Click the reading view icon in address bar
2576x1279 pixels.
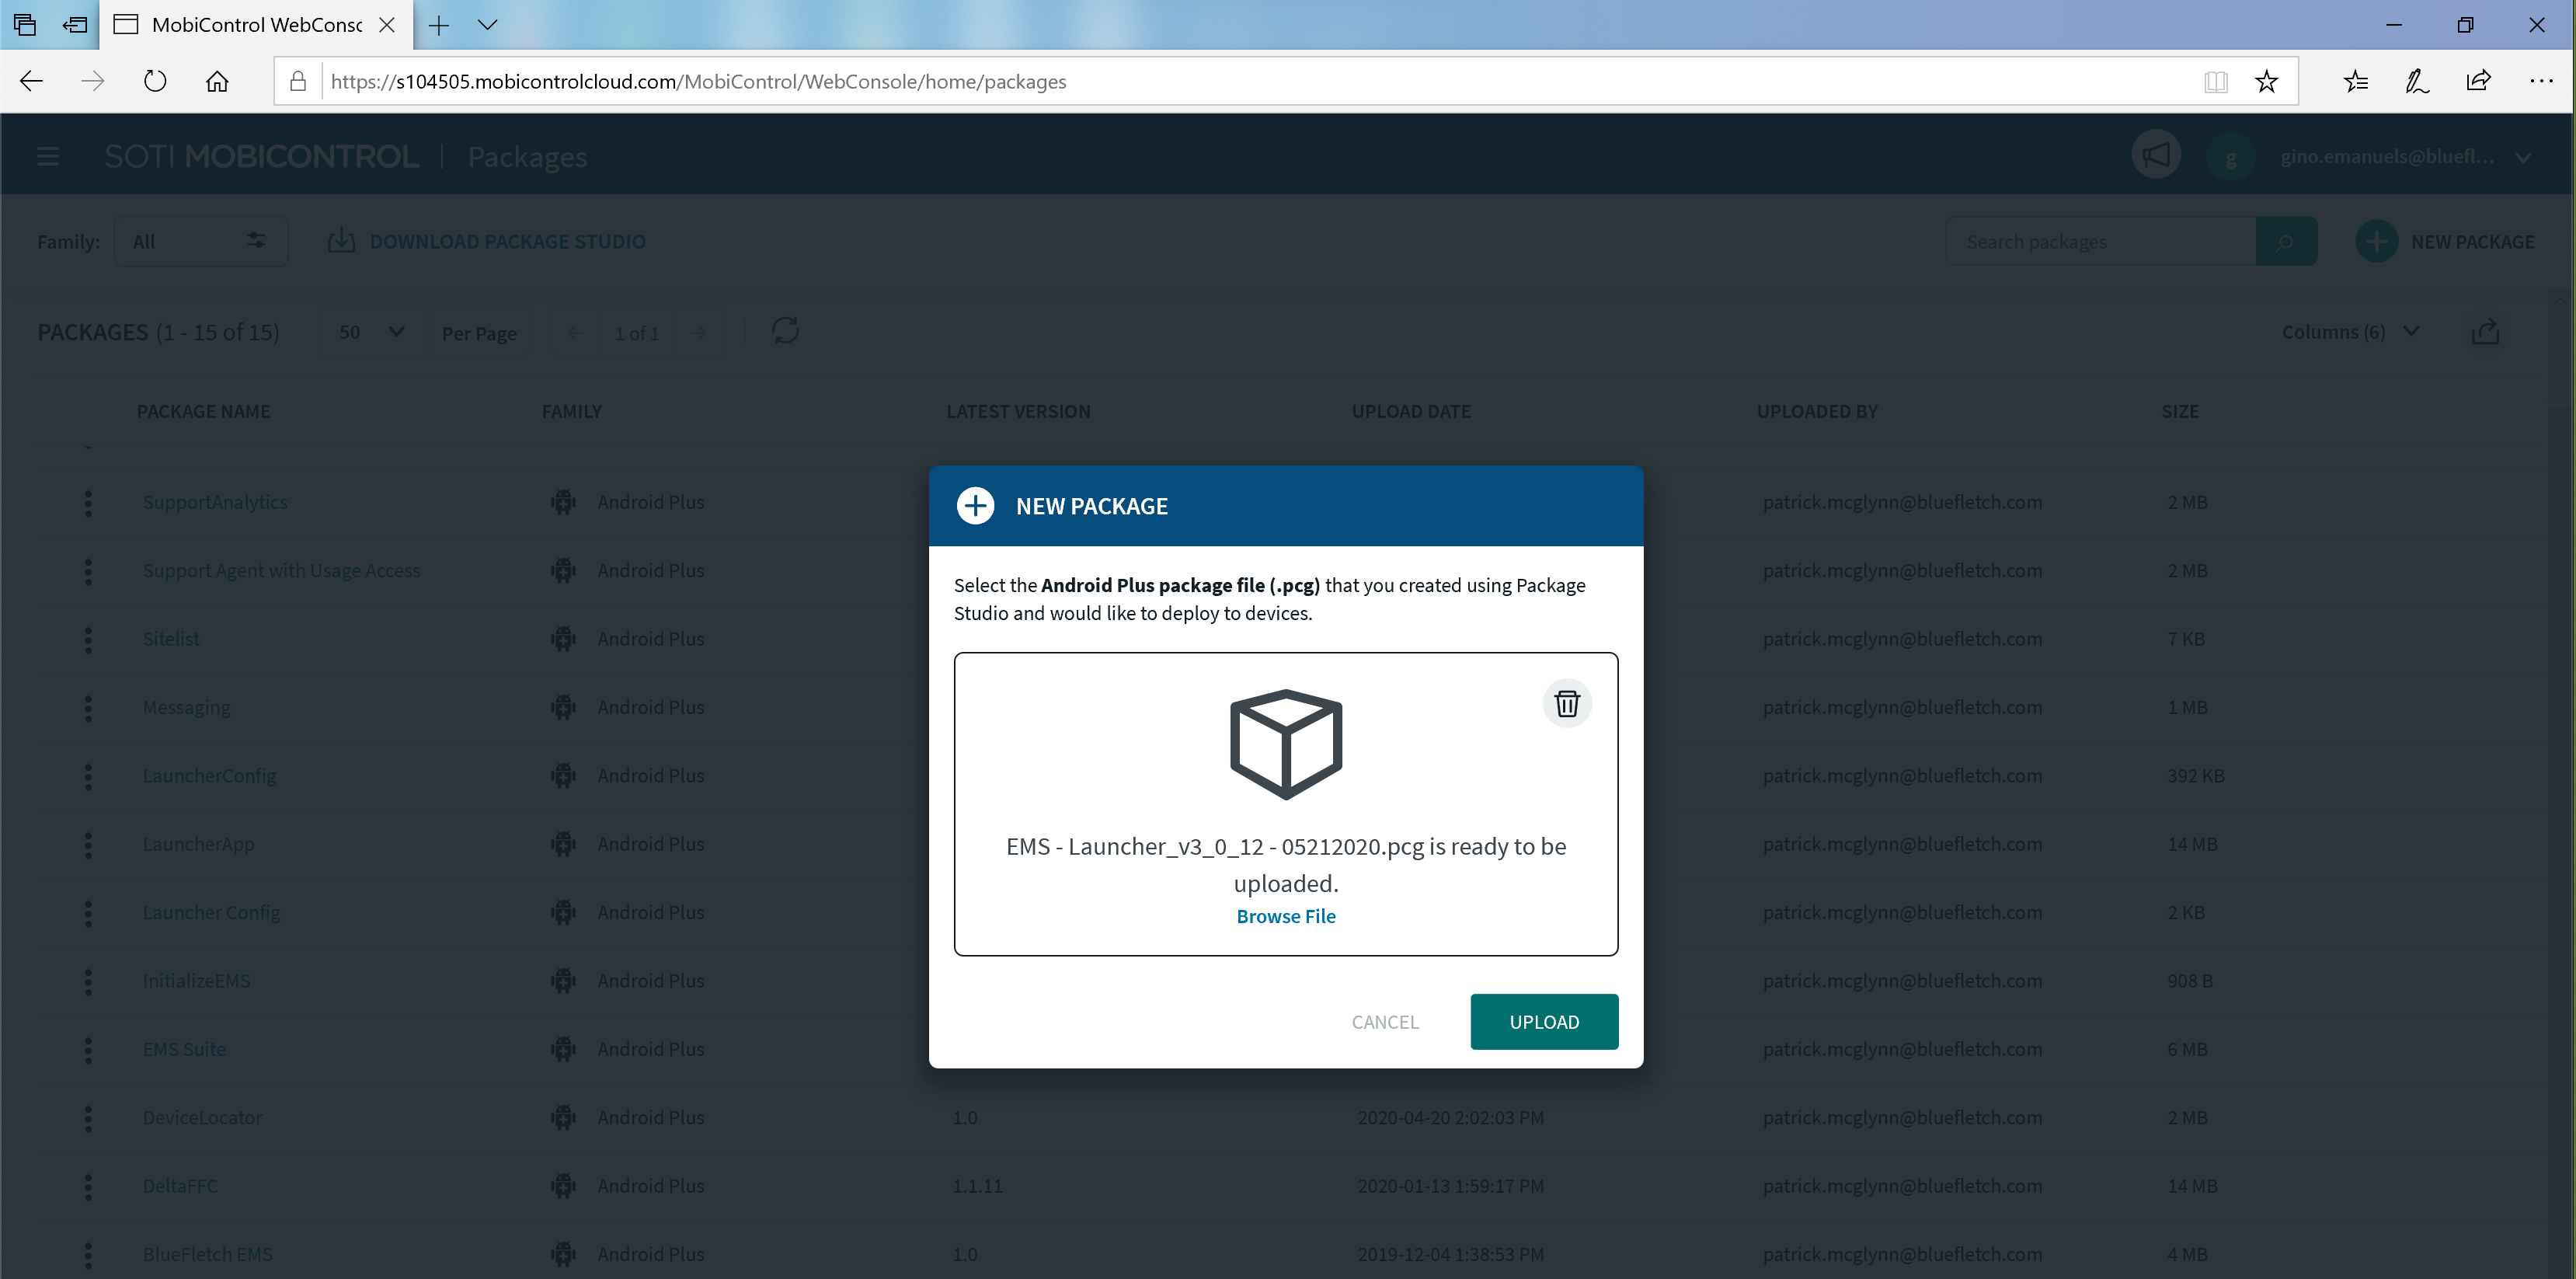pos(2216,81)
